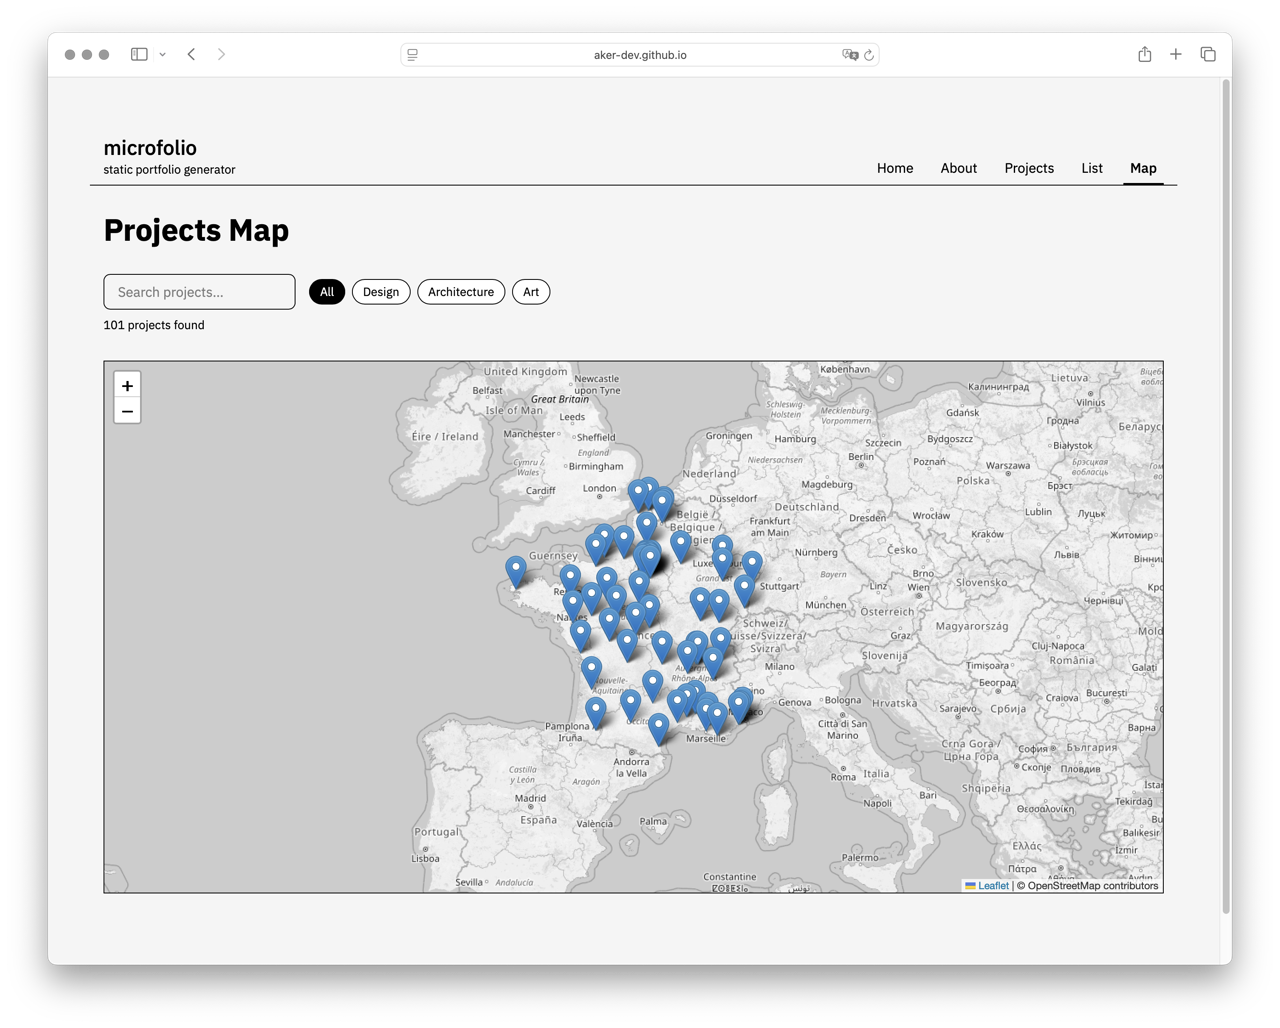Click the map zoom in plus button
Image resolution: width=1280 pixels, height=1028 pixels.
(x=127, y=385)
